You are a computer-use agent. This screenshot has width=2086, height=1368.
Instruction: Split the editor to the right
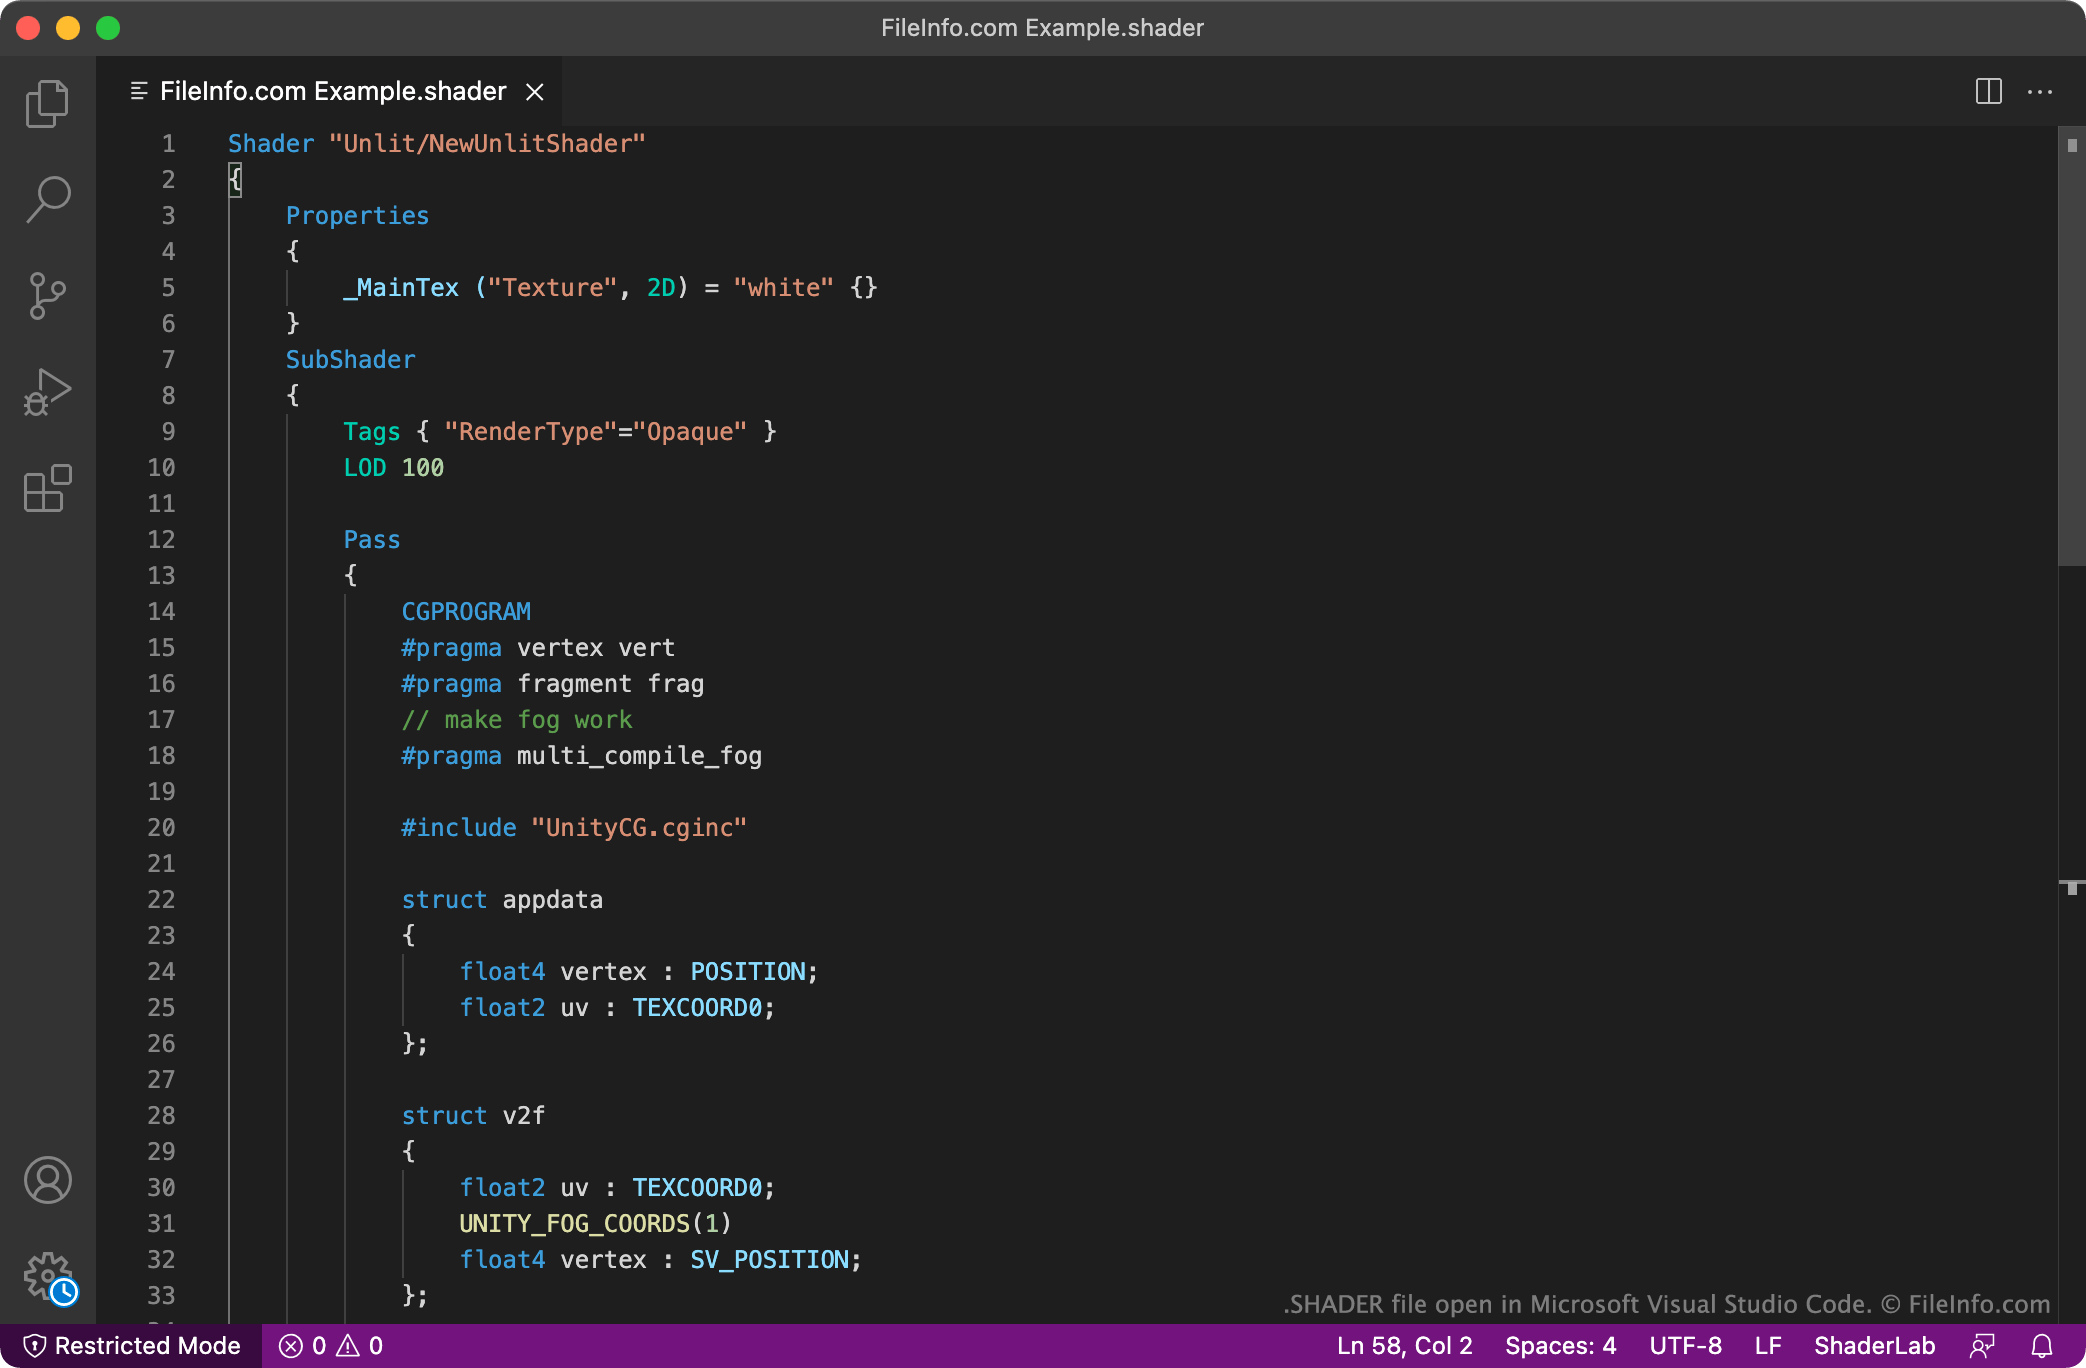coord(1988,91)
